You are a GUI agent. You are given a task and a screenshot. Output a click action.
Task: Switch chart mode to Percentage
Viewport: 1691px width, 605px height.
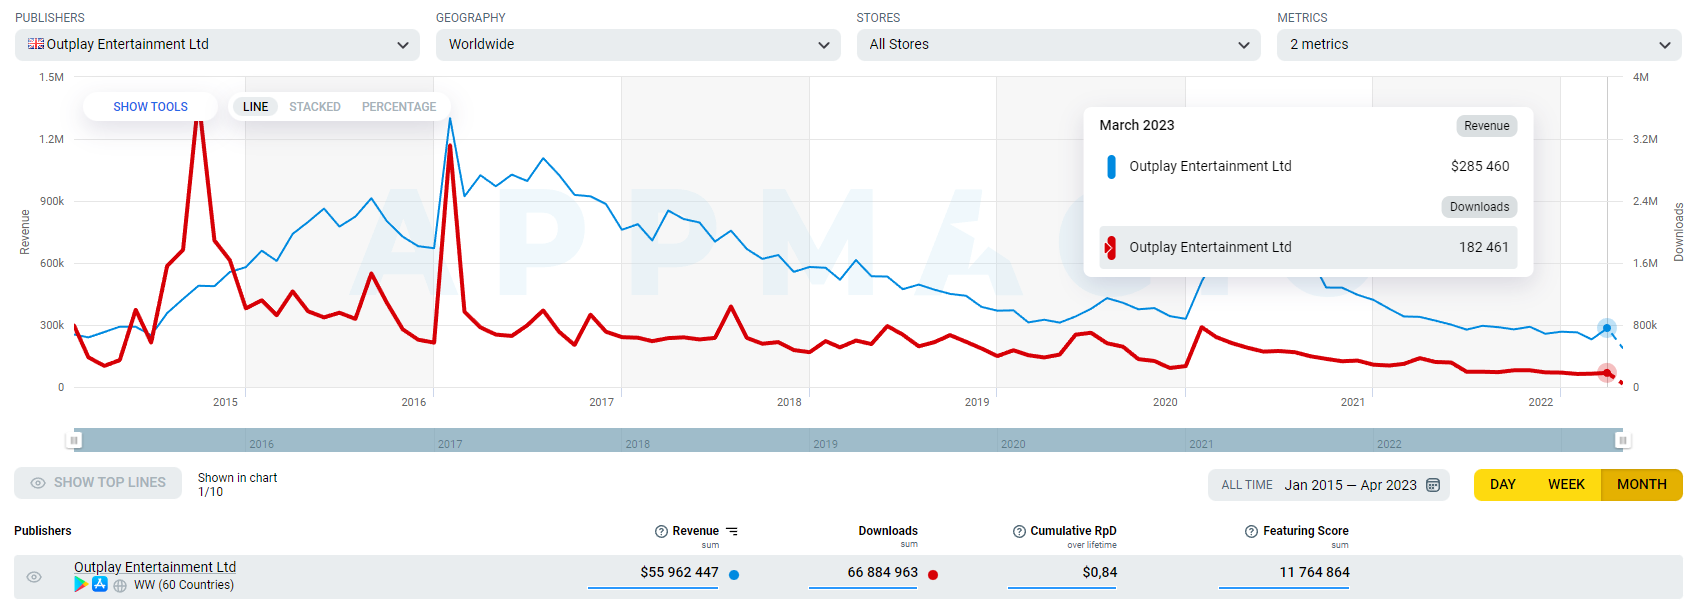click(x=399, y=107)
